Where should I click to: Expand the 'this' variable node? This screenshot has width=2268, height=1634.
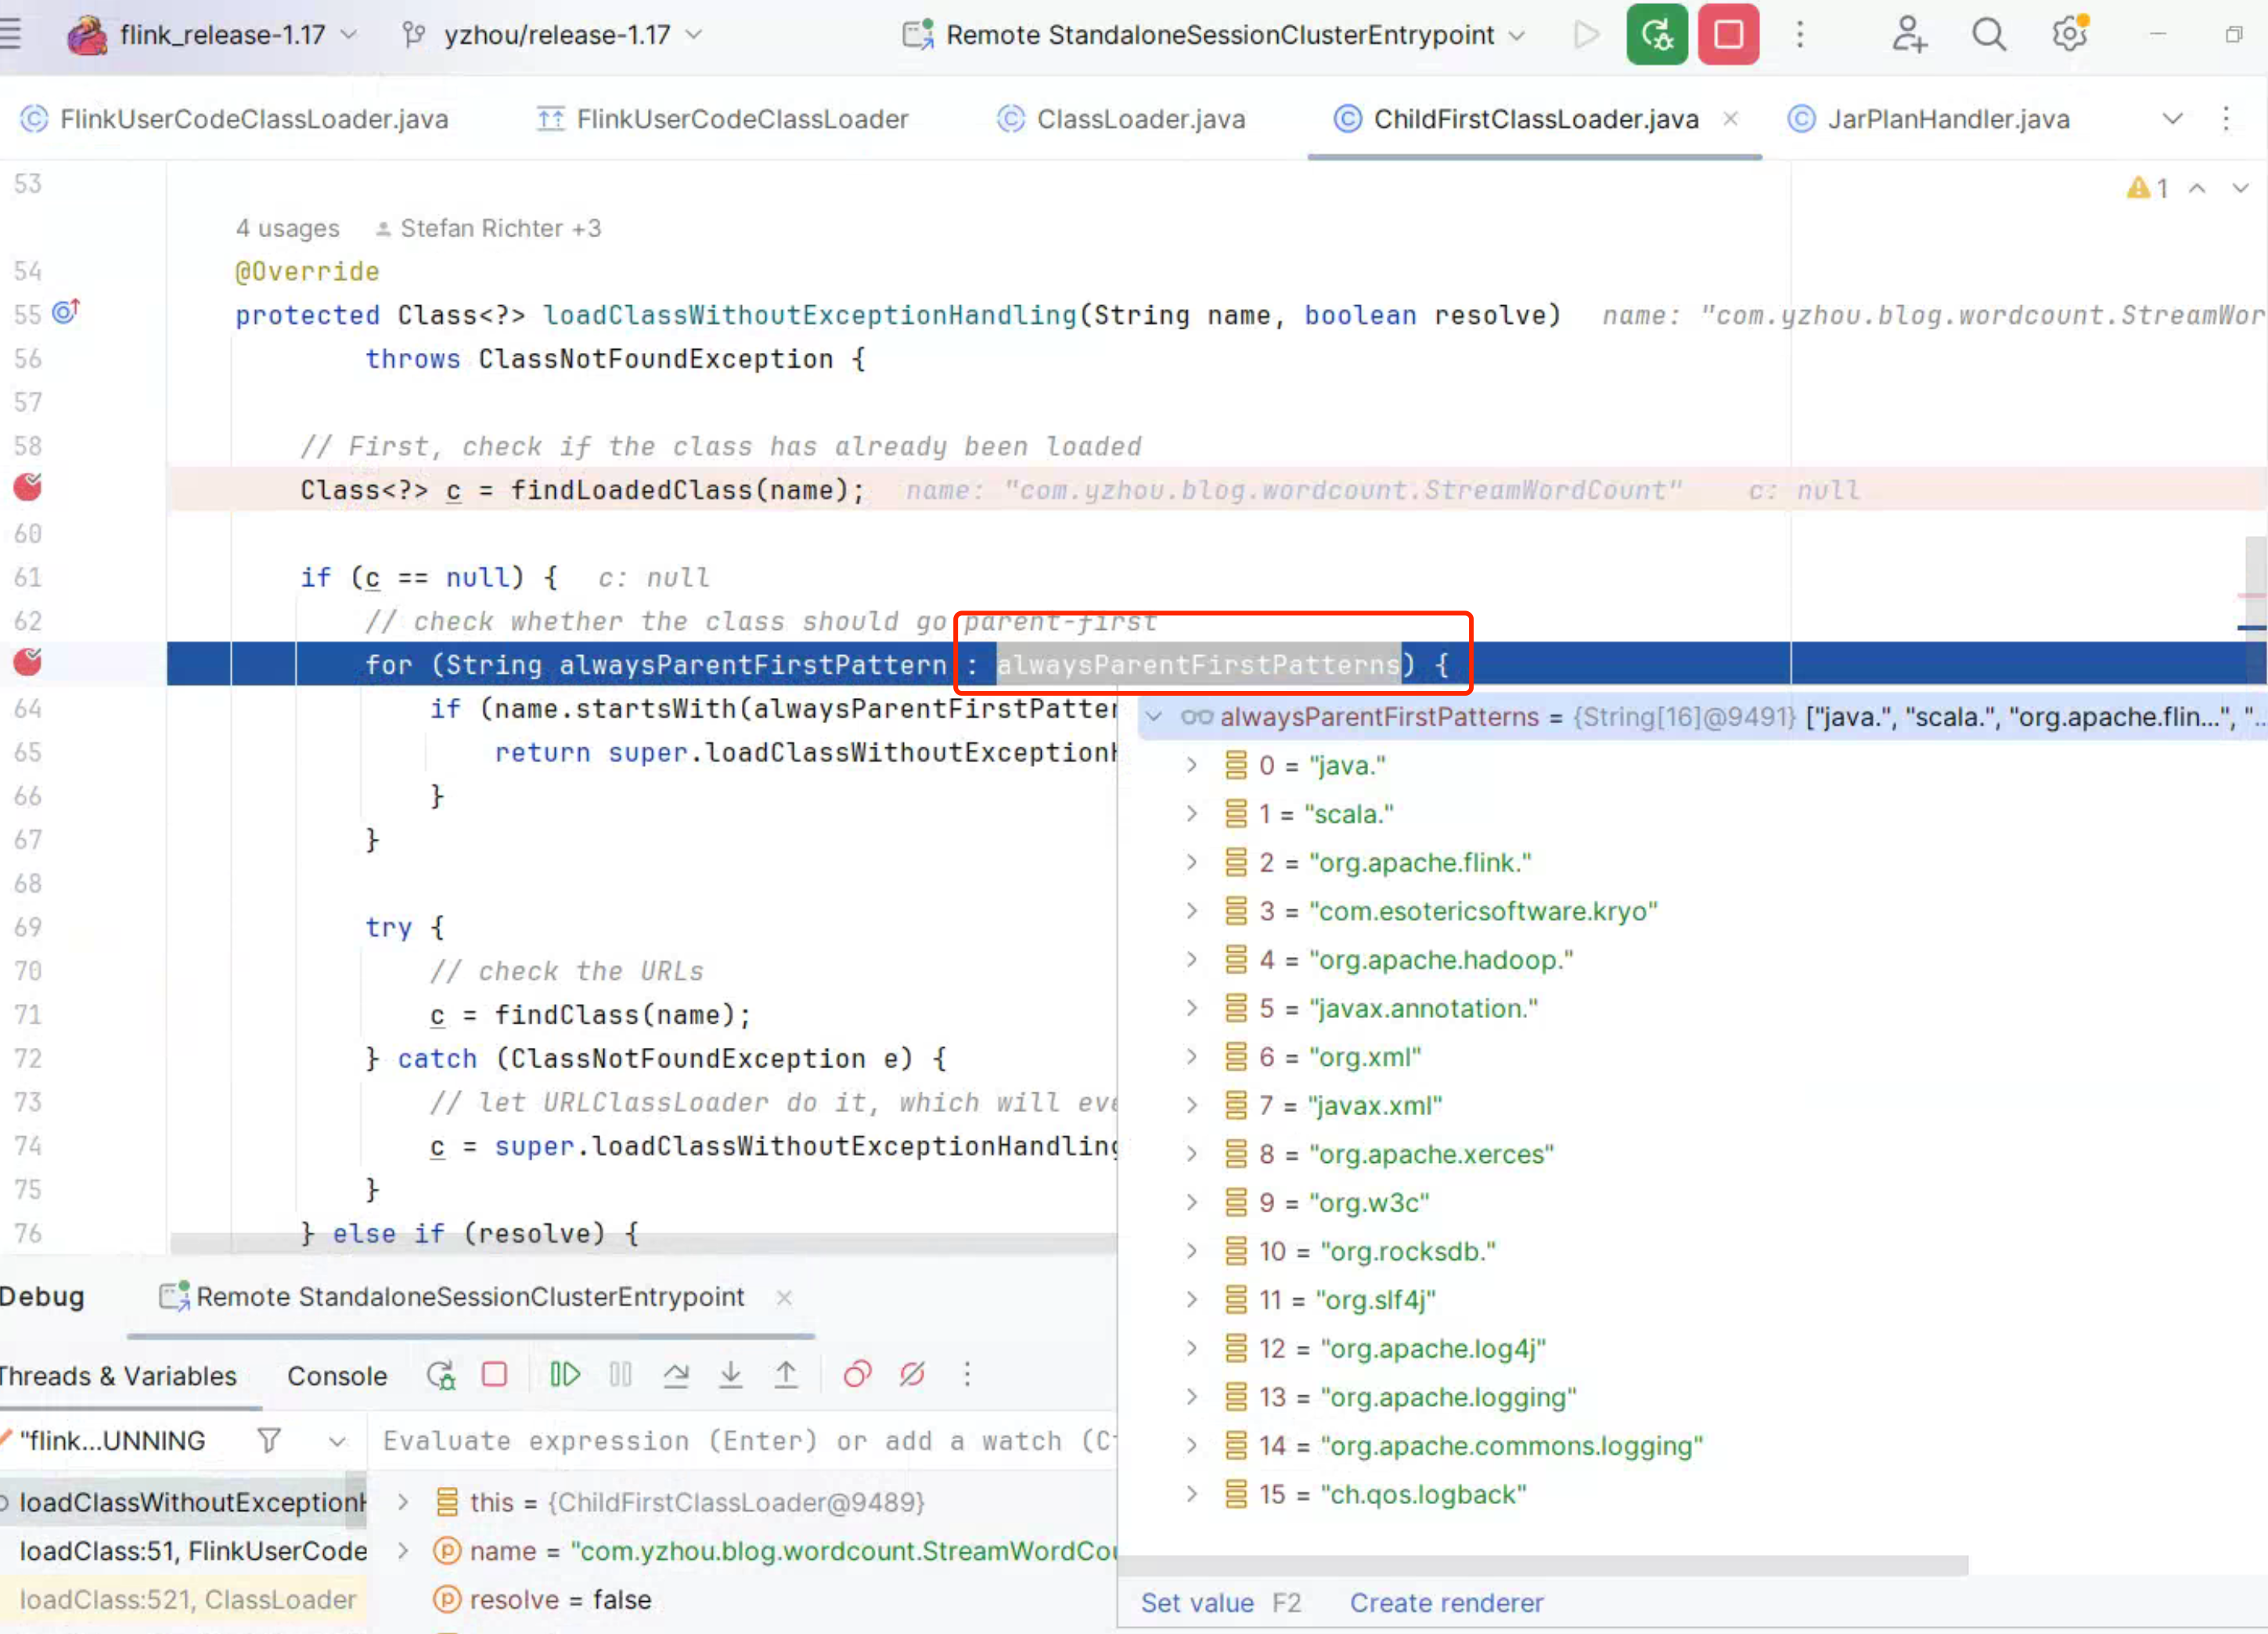click(x=403, y=1502)
